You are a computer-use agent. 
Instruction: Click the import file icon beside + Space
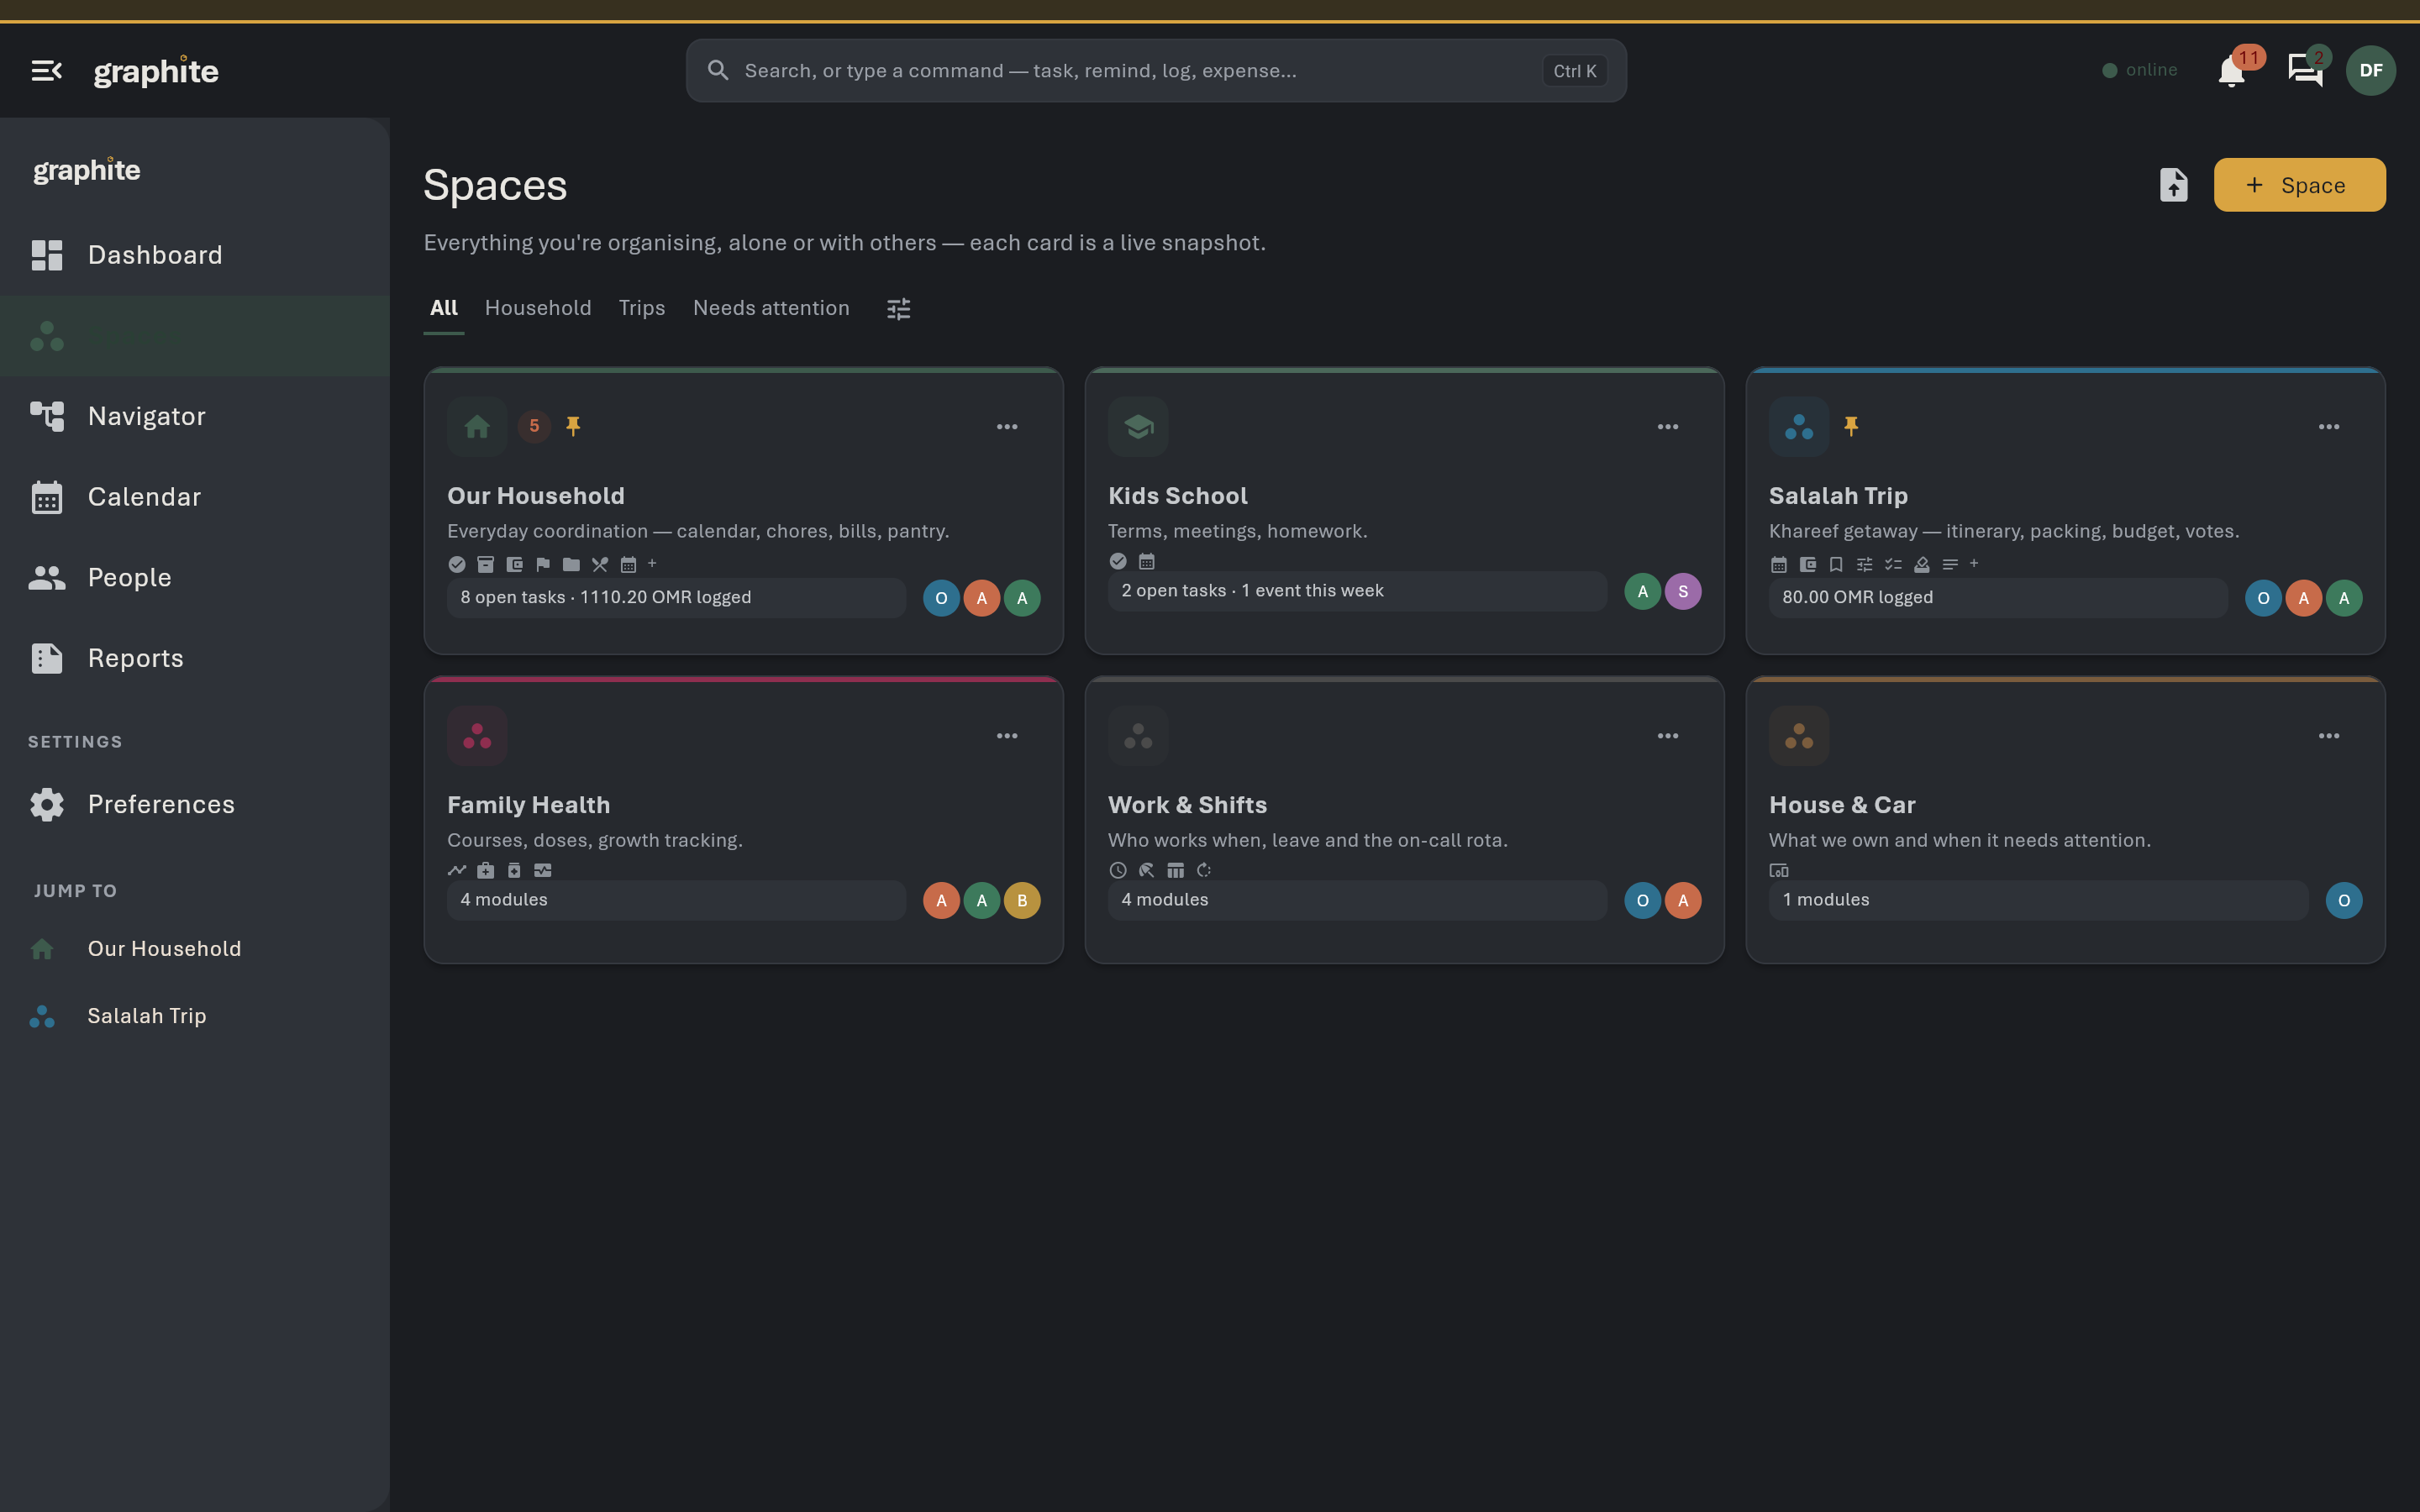point(2173,185)
